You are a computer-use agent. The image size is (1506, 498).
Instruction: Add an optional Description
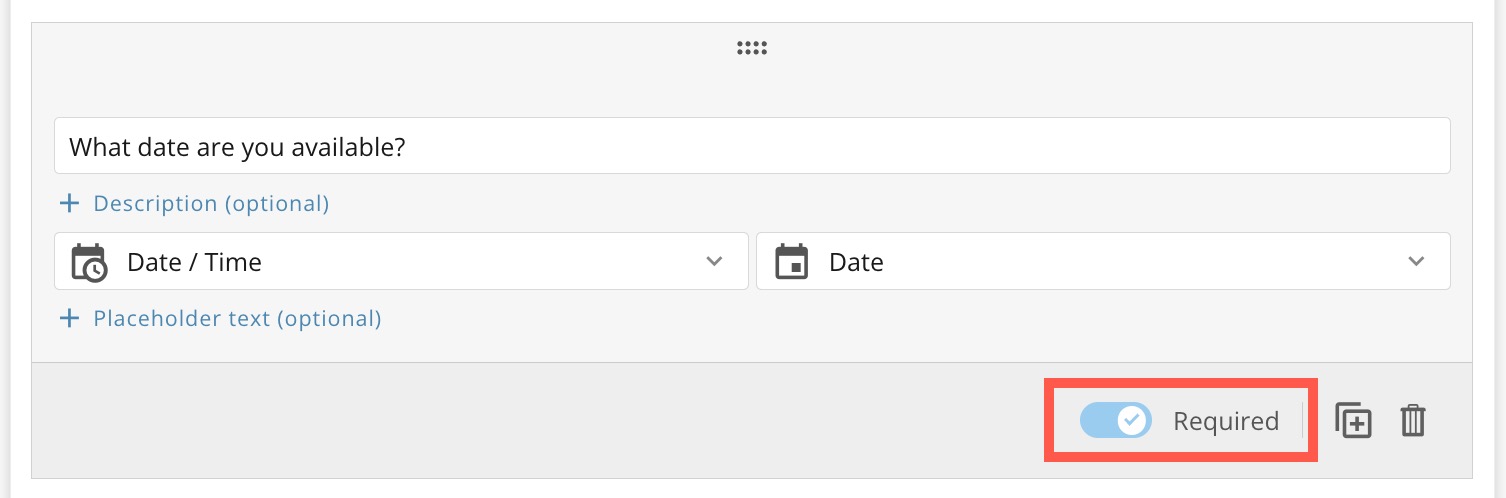[x=211, y=204]
